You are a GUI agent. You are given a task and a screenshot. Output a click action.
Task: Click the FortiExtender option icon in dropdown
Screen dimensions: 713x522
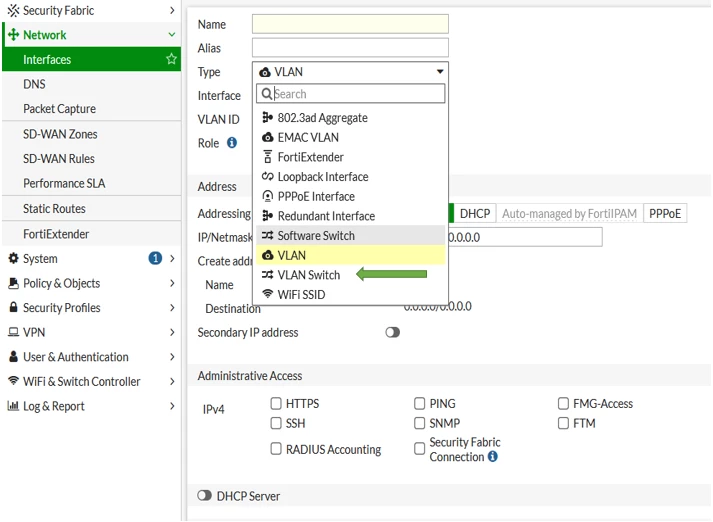point(267,157)
